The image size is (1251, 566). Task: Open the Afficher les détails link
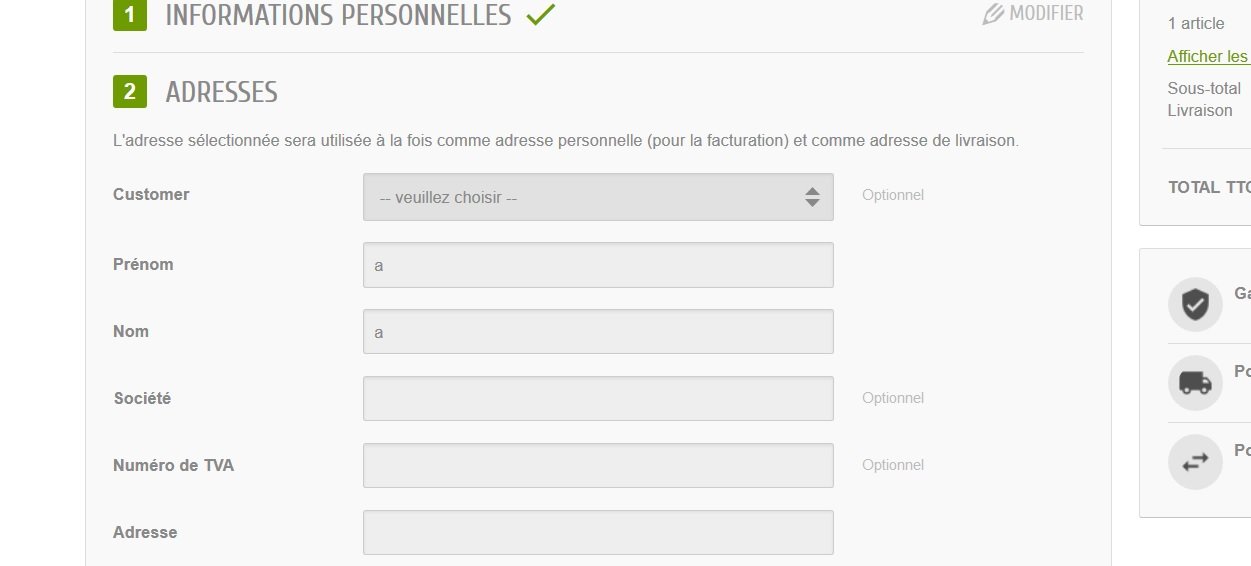click(1208, 56)
